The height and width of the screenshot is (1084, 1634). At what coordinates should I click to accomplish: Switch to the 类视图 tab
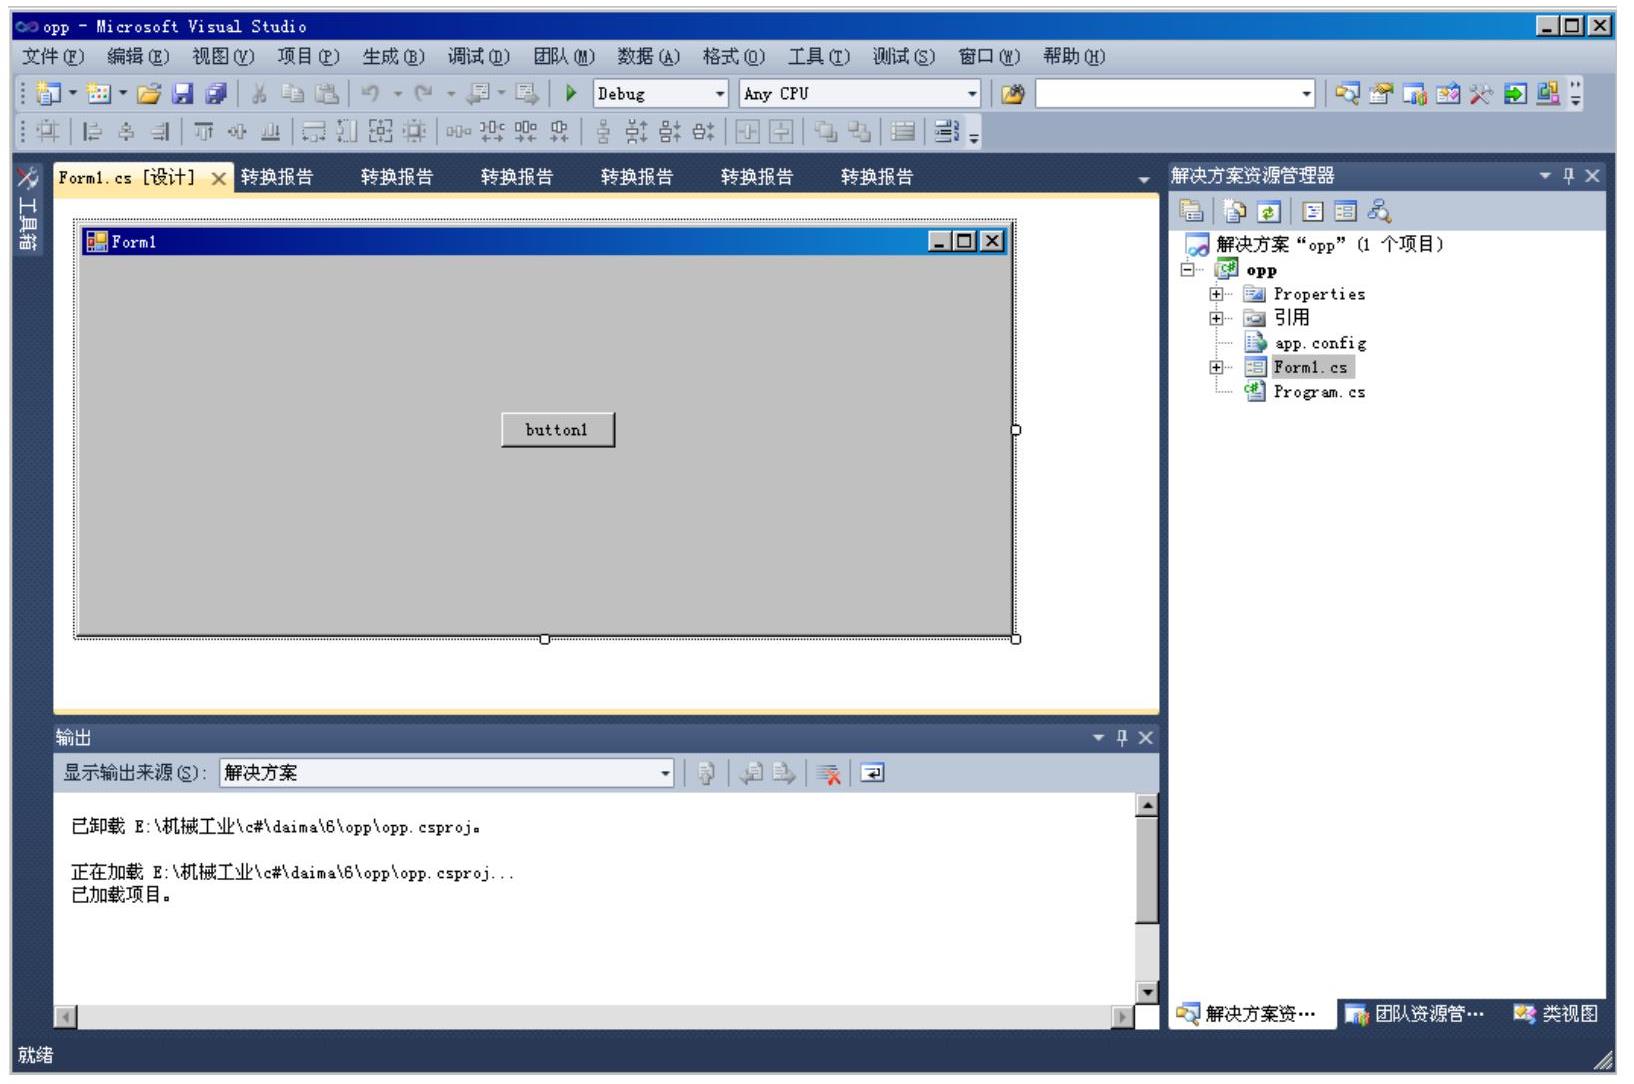pyautogui.click(x=1556, y=1014)
